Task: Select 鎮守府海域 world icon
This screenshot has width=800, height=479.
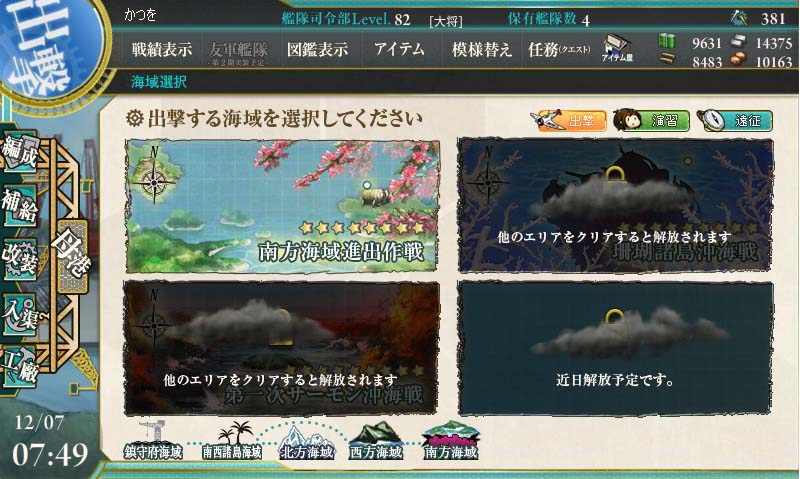Action: point(152,441)
